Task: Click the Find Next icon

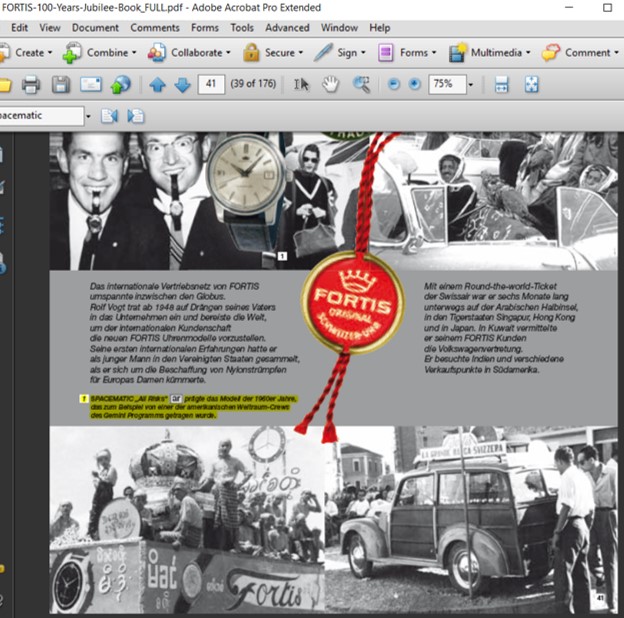Action: [x=136, y=116]
